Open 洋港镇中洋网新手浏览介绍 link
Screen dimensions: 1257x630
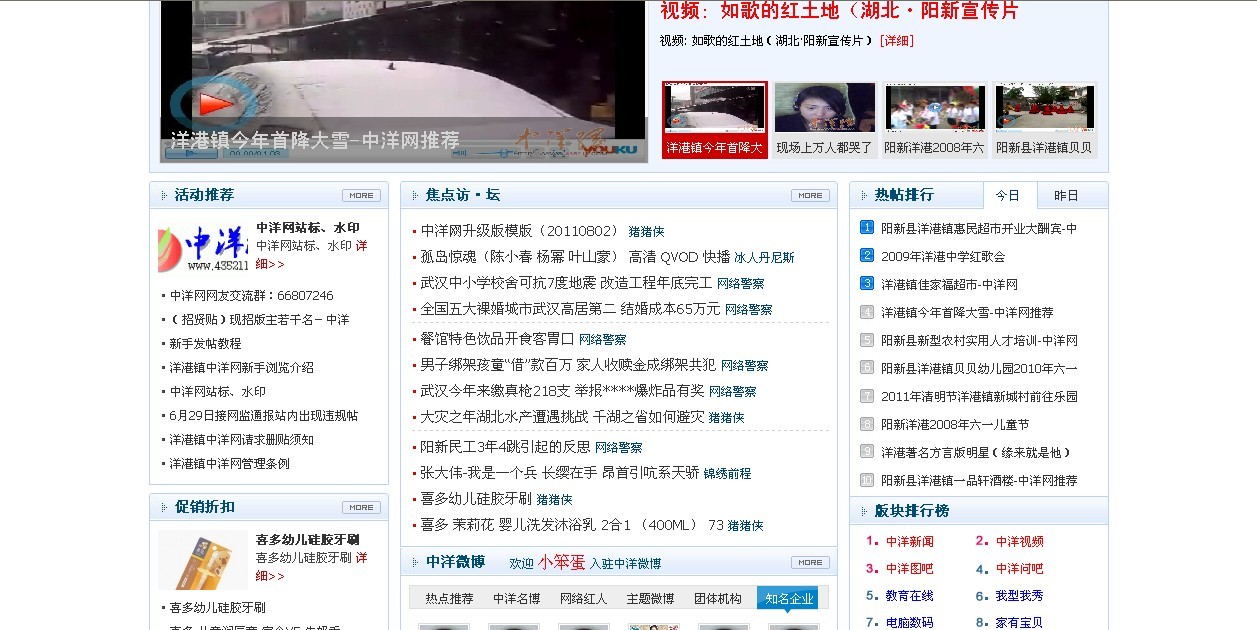[241, 368]
